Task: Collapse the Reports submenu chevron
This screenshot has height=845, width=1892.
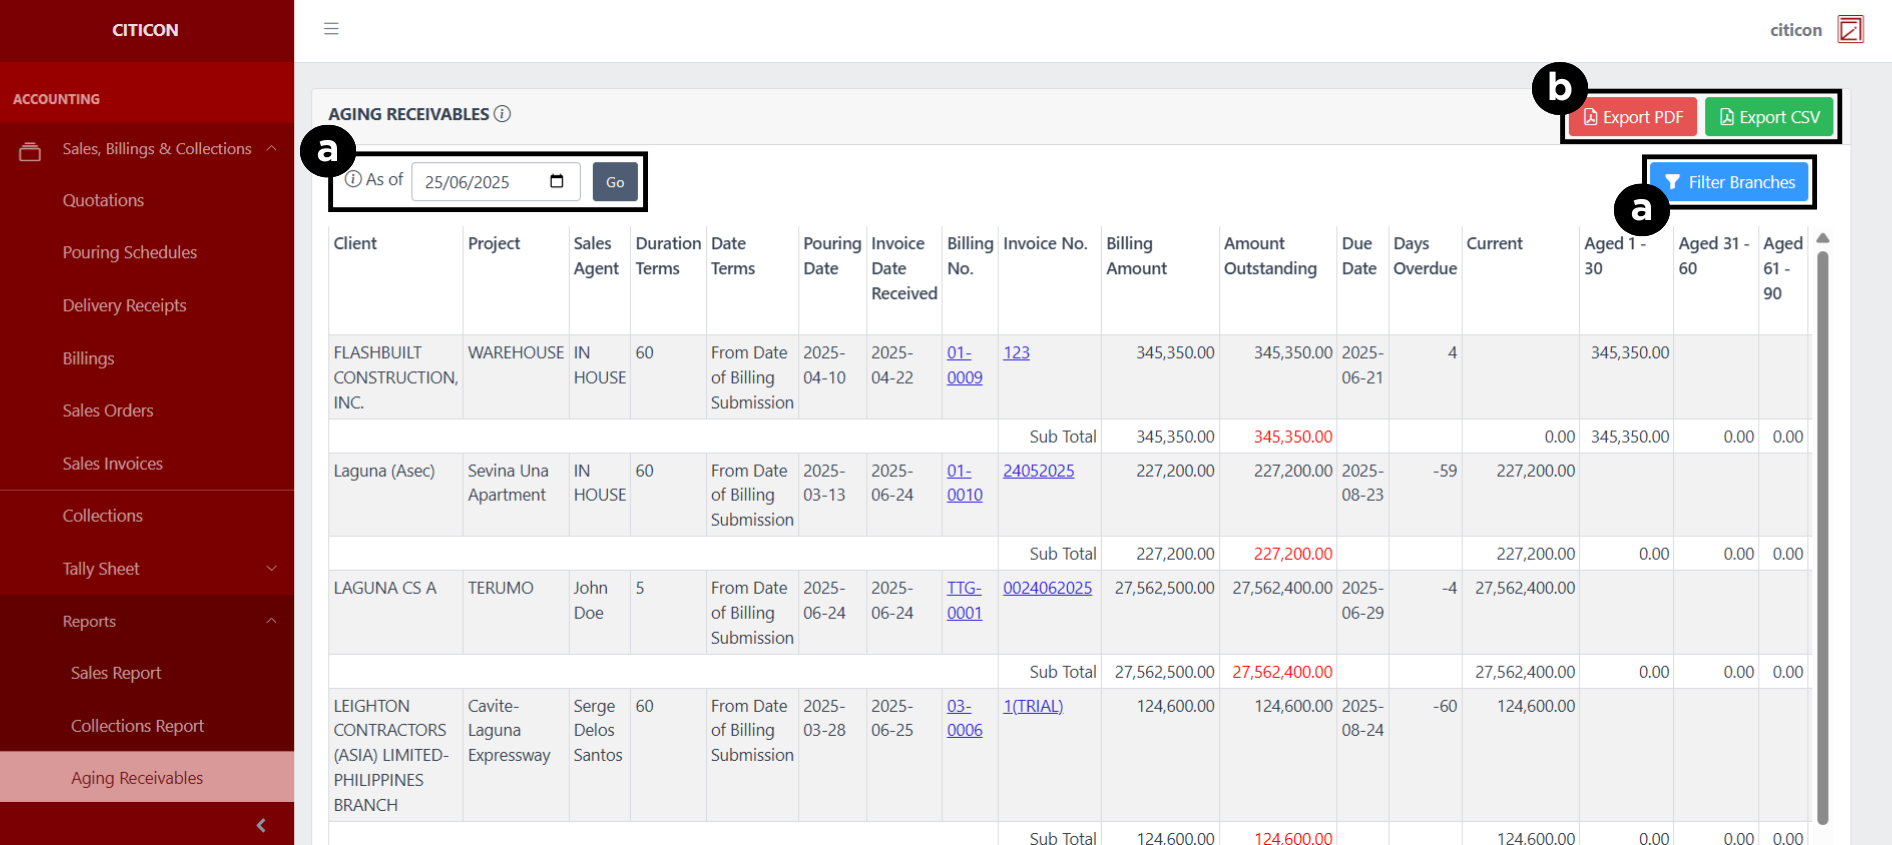Action: coord(271,621)
